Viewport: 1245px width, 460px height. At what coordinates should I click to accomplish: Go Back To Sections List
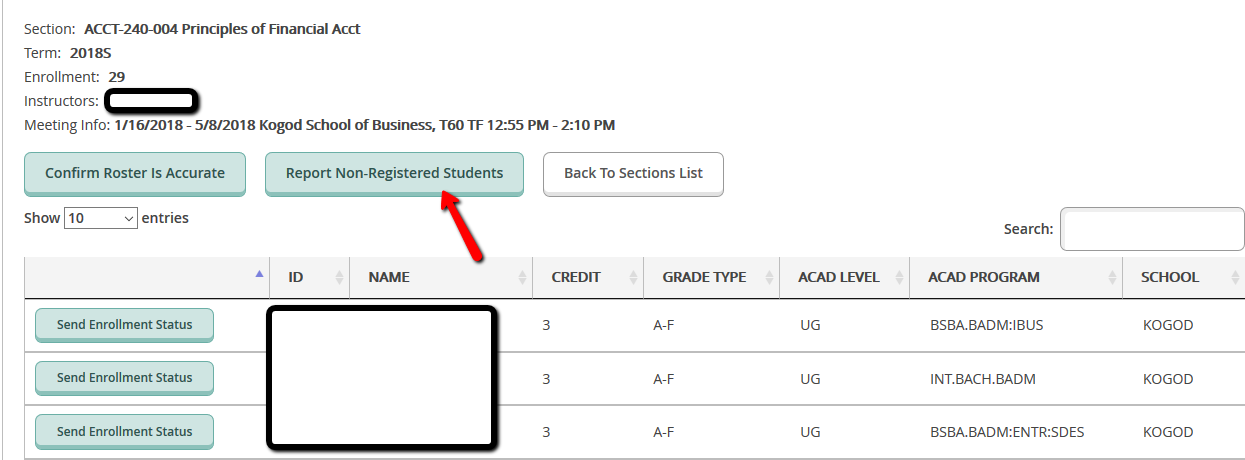point(633,173)
